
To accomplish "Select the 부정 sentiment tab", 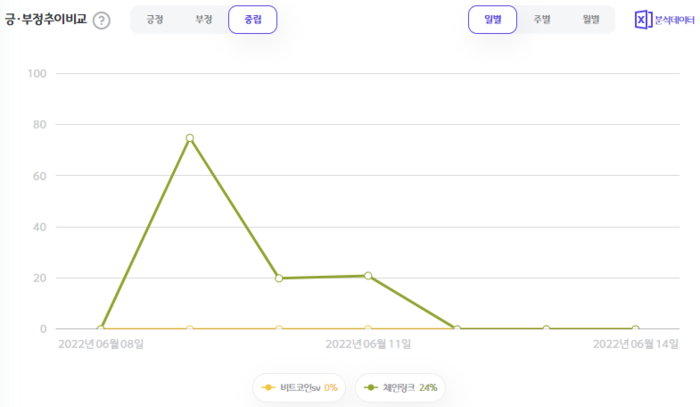I will [204, 20].
